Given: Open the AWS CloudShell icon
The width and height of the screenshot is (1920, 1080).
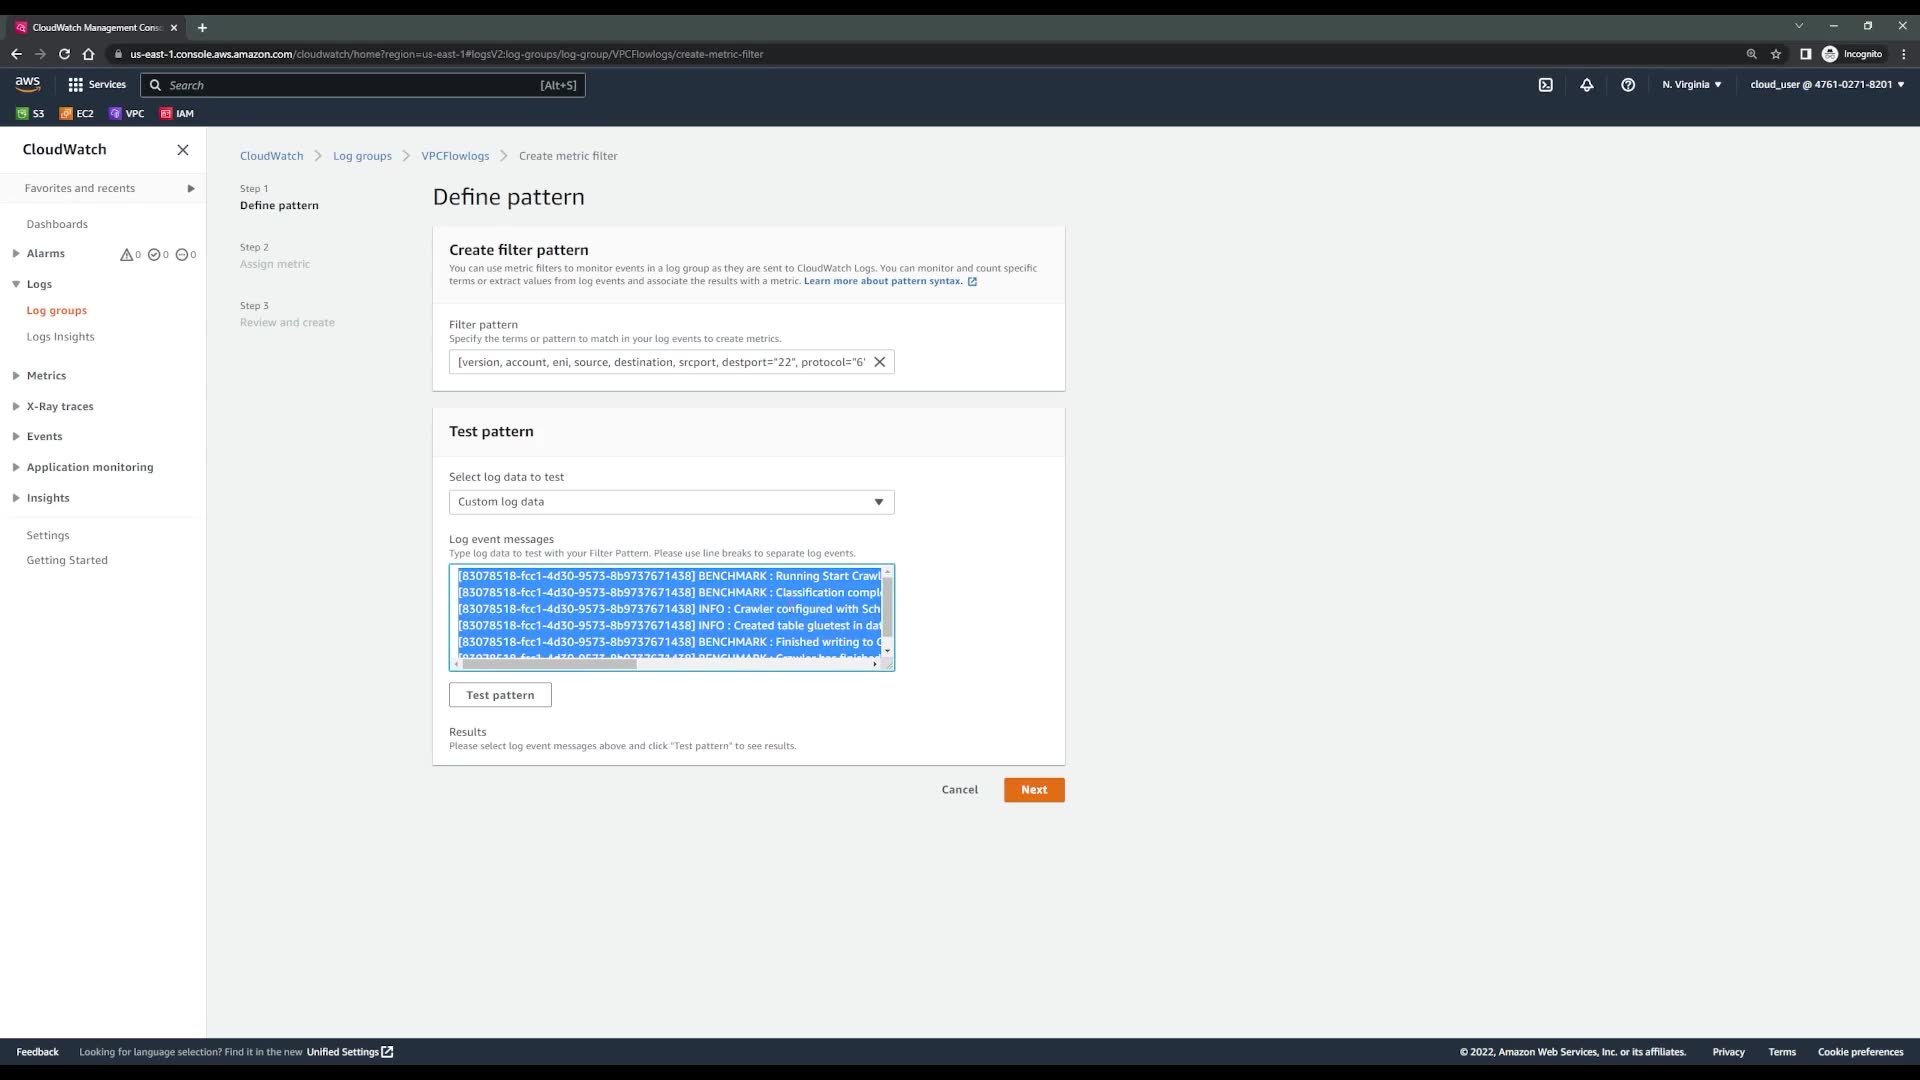Looking at the screenshot, I should [x=1545, y=85].
